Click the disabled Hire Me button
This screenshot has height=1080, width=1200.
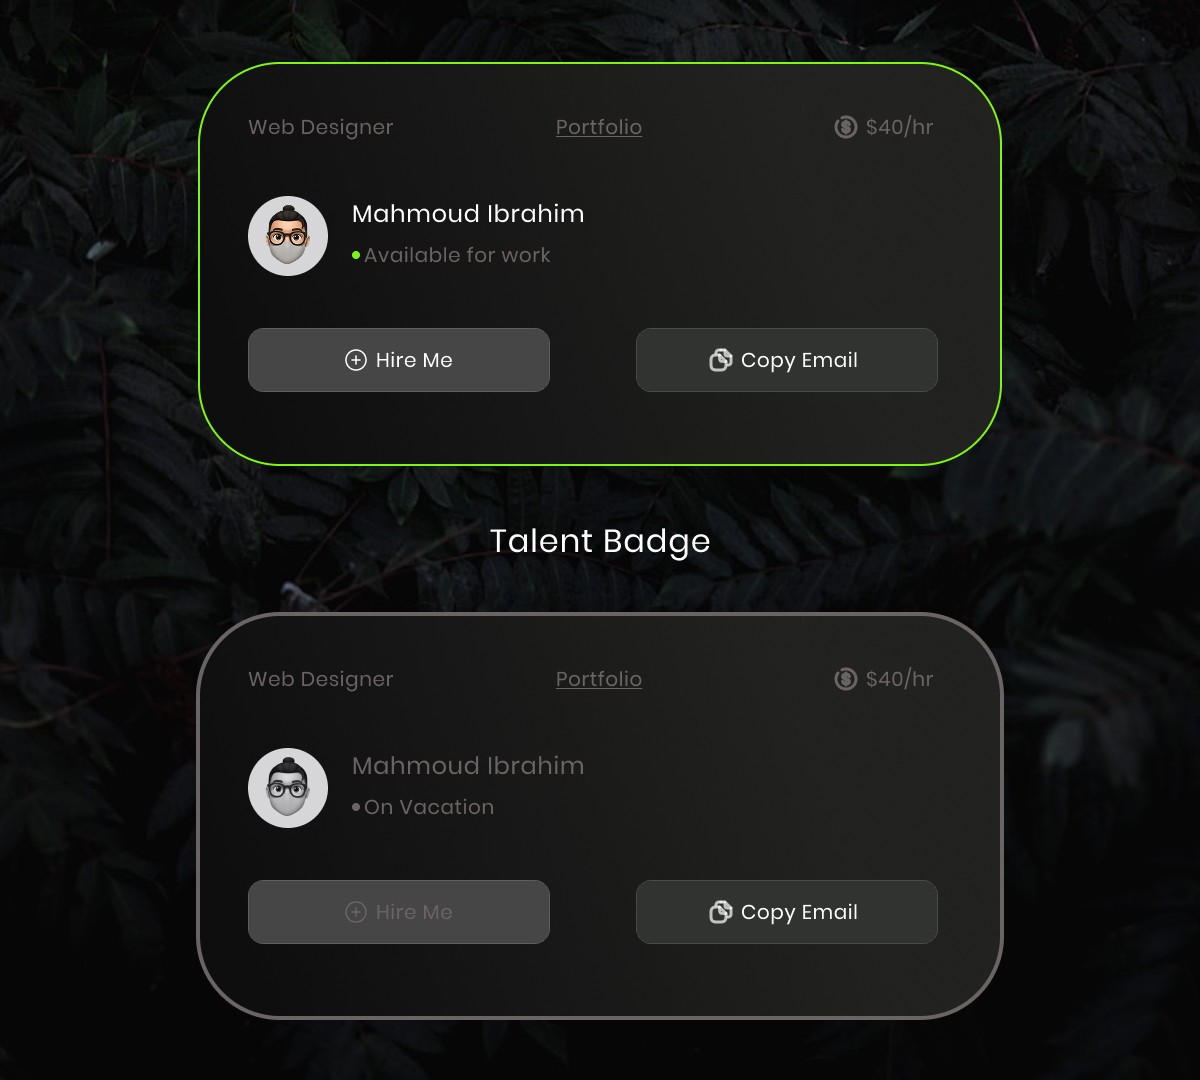pos(399,912)
